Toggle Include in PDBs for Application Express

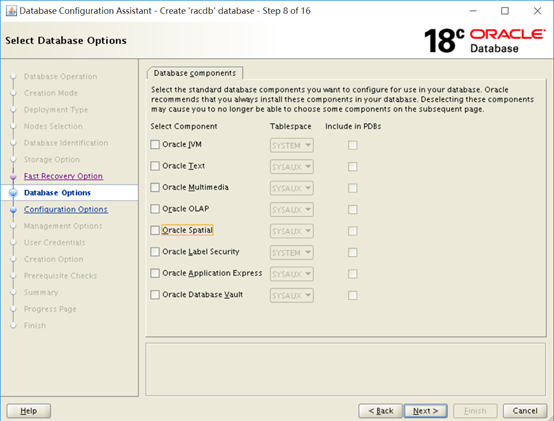[353, 274]
